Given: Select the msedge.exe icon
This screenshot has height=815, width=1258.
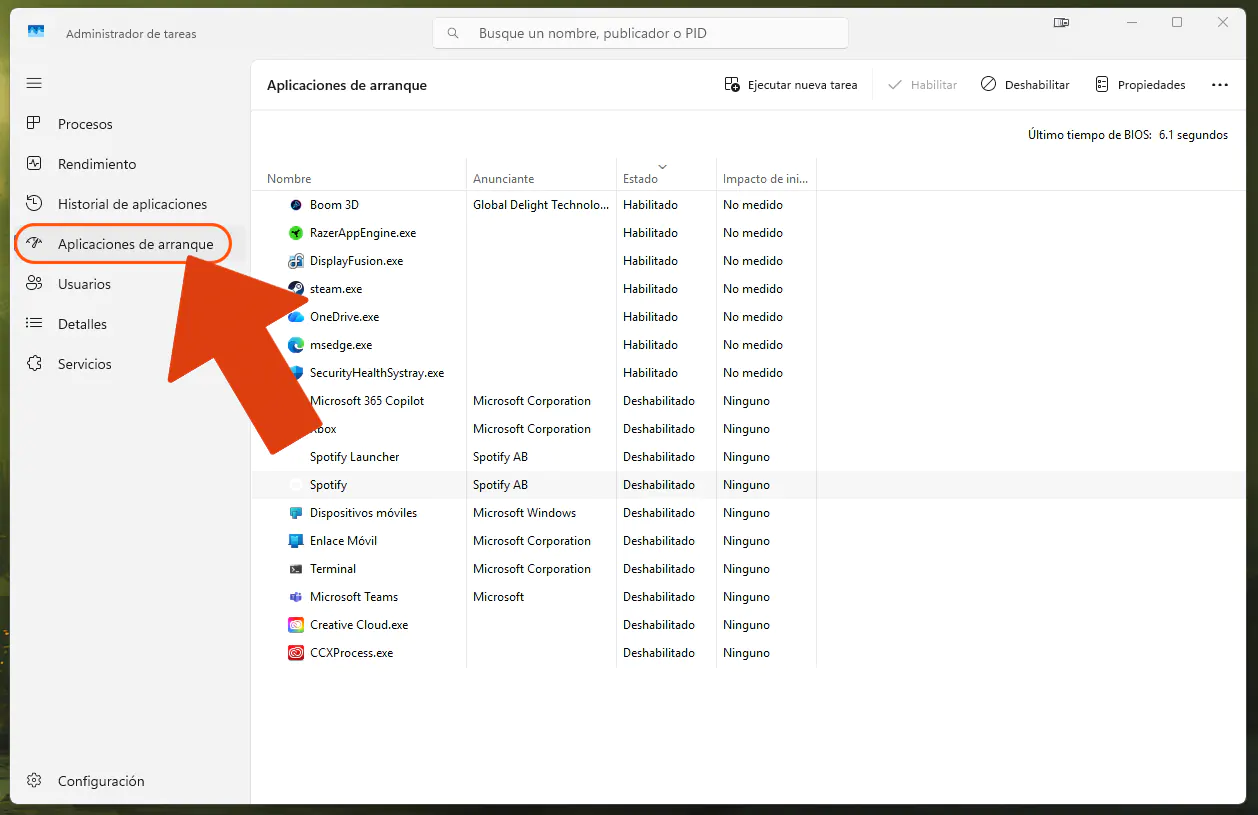Looking at the screenshot, I should click(x=295, y=345).
